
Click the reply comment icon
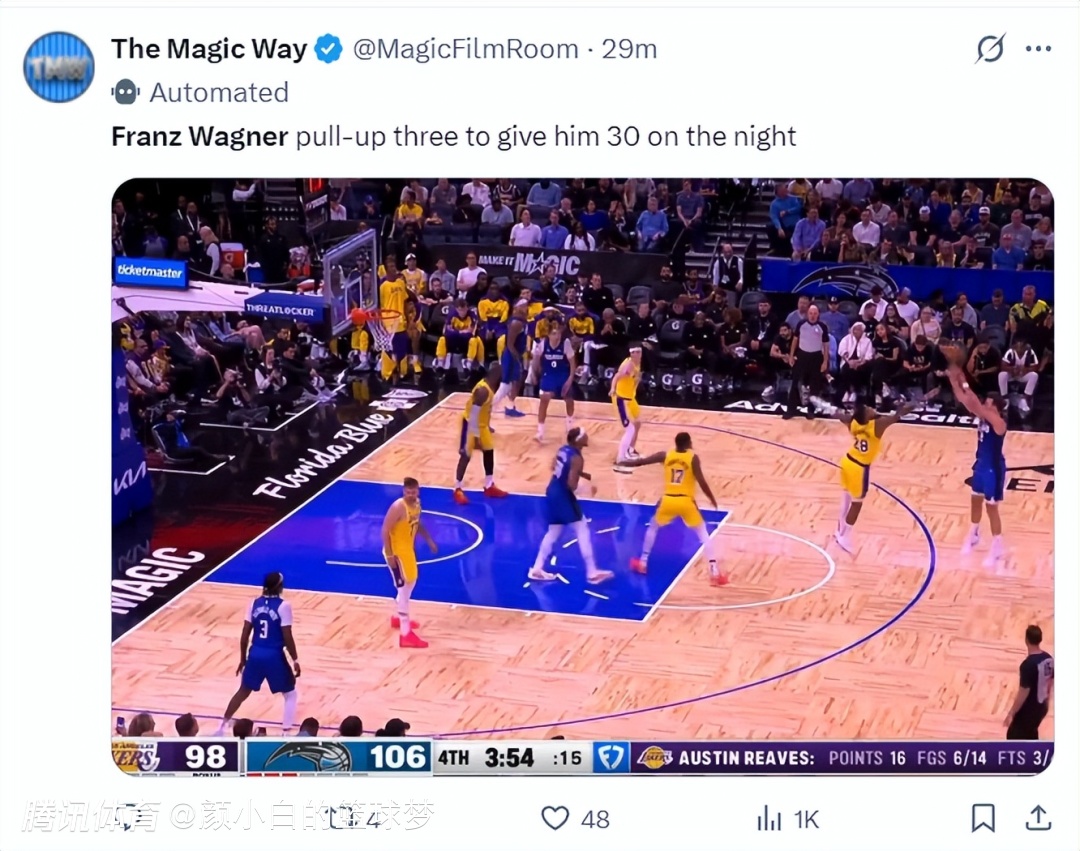134,819
